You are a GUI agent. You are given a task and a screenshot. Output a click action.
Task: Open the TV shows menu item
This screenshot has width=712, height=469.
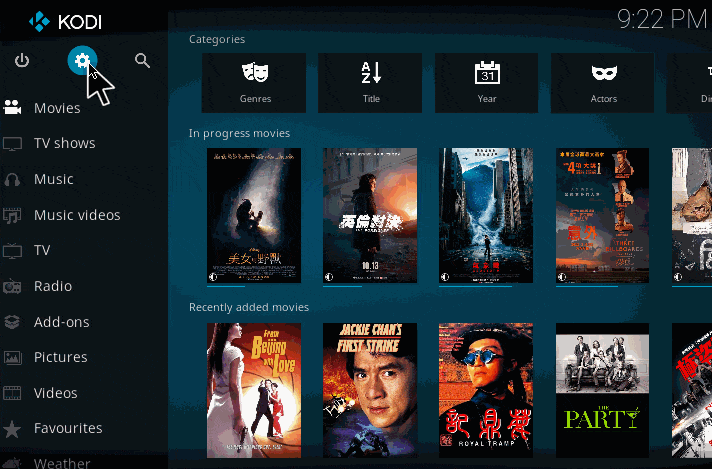[x=65, y=143]
